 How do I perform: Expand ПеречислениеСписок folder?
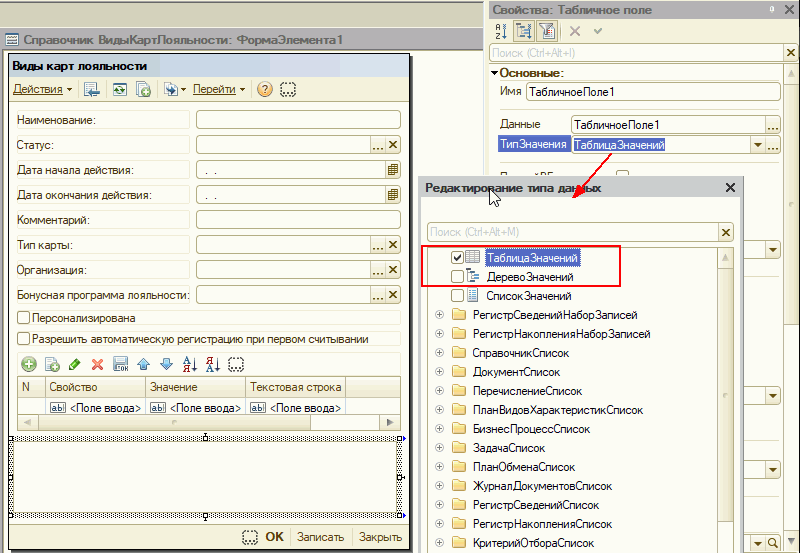tap(439, 391)
